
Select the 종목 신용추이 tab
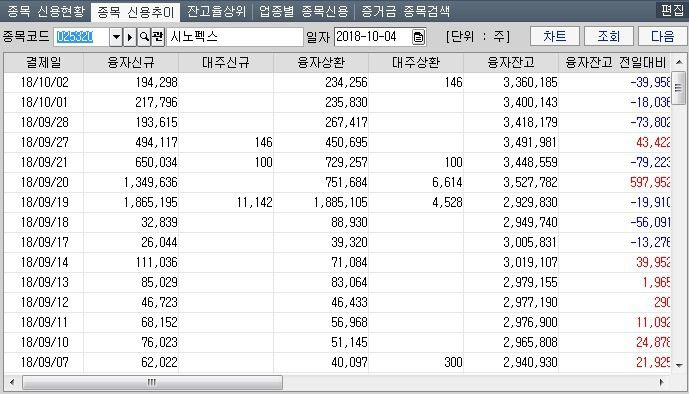pos(136,12)
